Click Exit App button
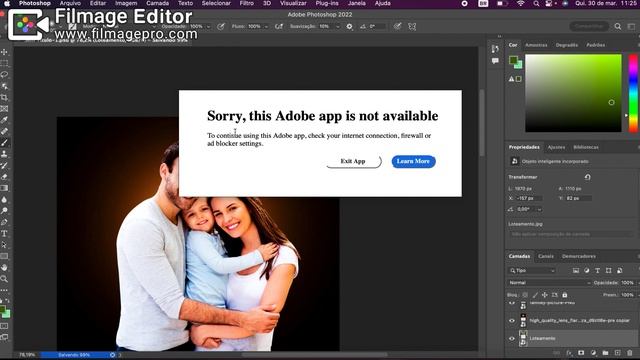 click(353, 161)
